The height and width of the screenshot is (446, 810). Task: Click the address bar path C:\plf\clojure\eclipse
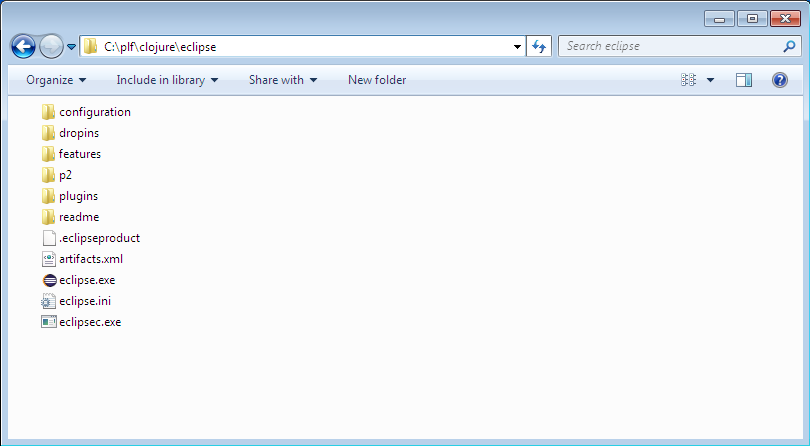(160, 47)
